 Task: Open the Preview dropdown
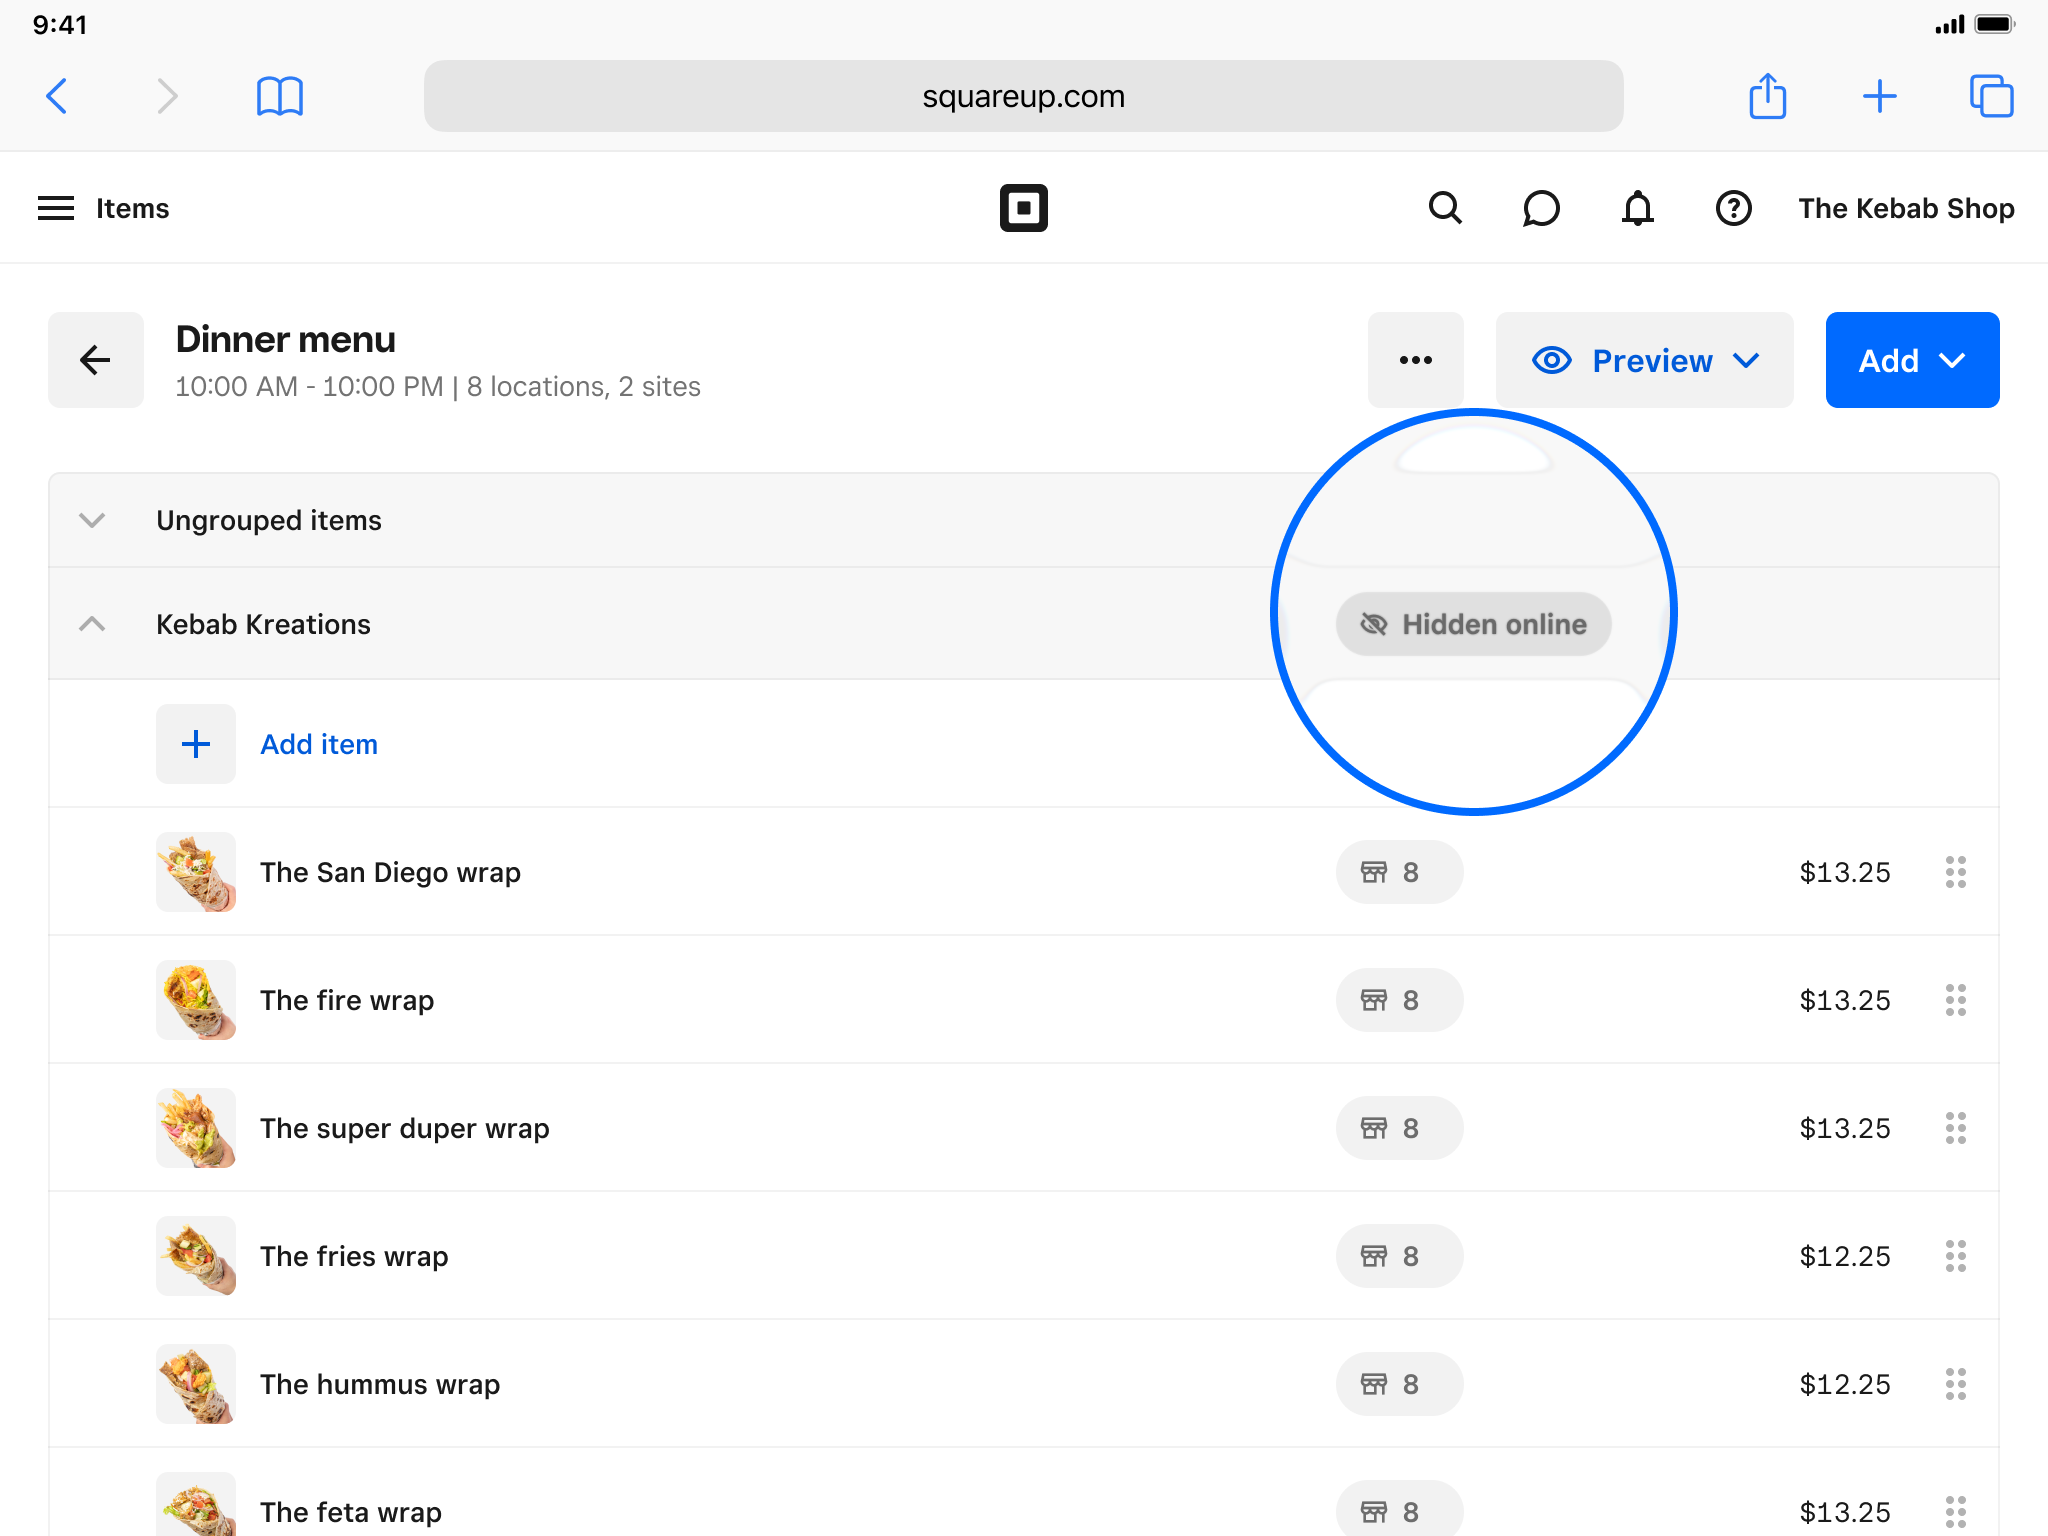[x=1644, y=360]
